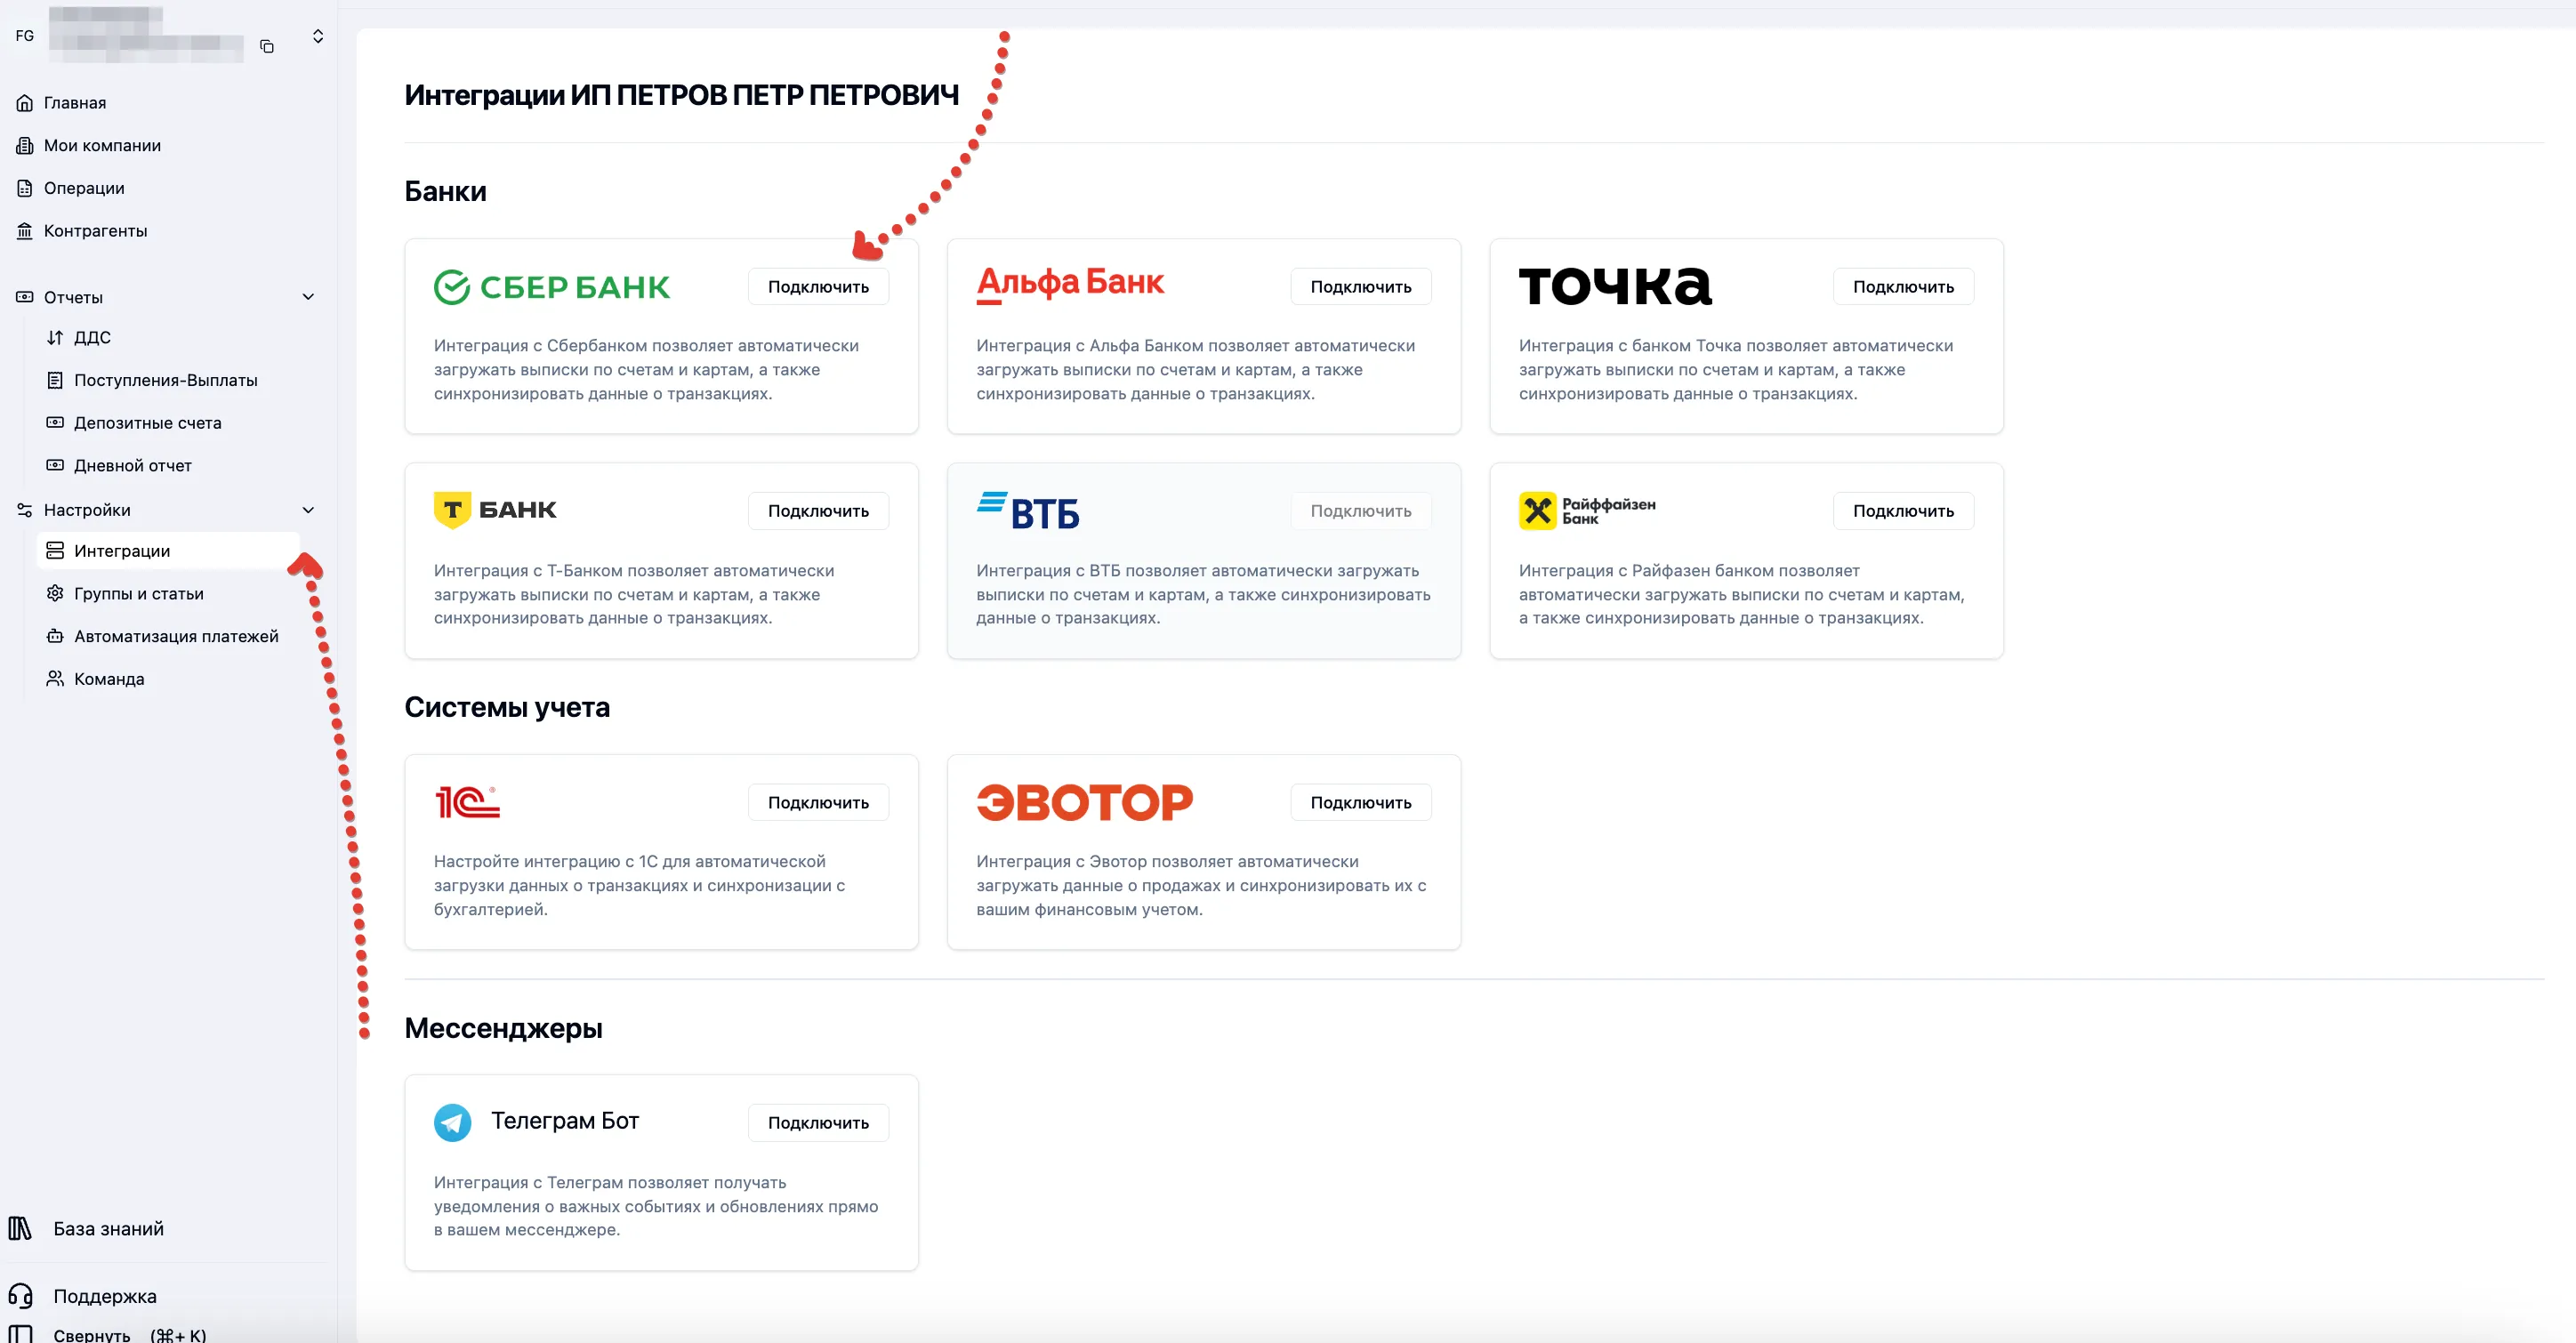The width and height of the screenshot is (2576, 1343).
Task: Click Подключить on the ВТБ card
Action: pos(1361,511)
